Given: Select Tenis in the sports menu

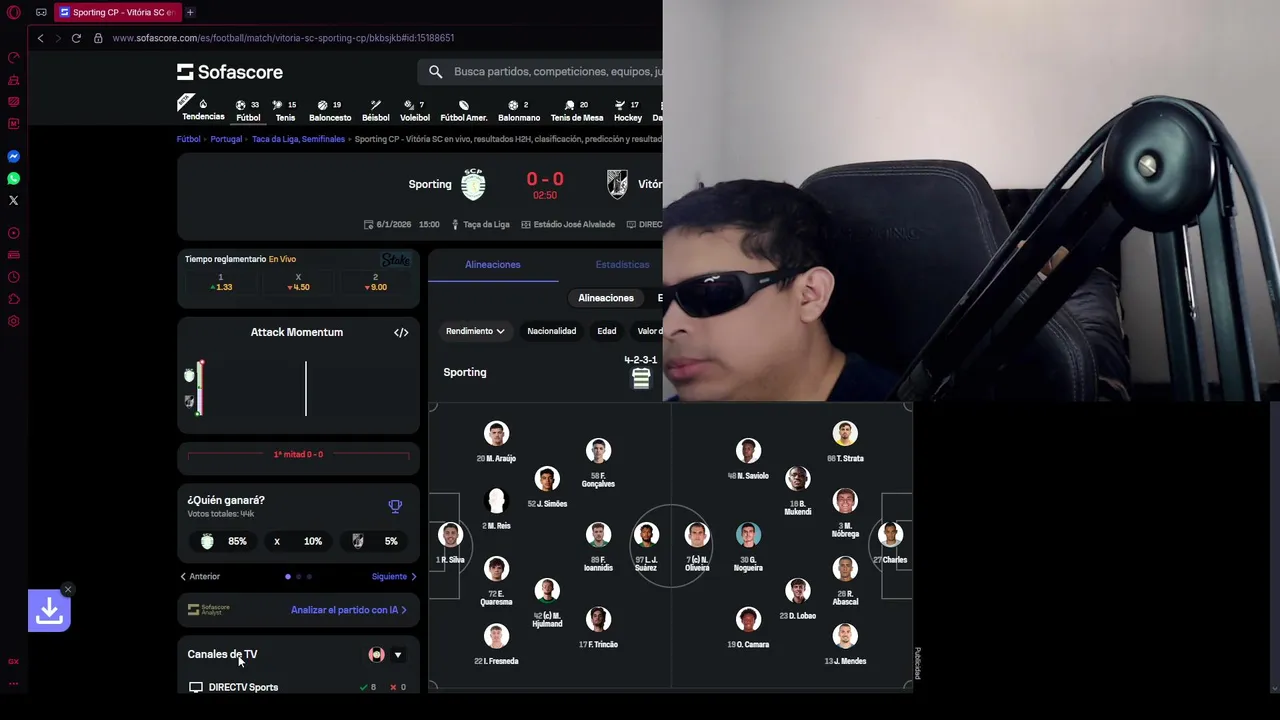Looking at the screenshot, I should pyautogui.click(x=285, y=110).
